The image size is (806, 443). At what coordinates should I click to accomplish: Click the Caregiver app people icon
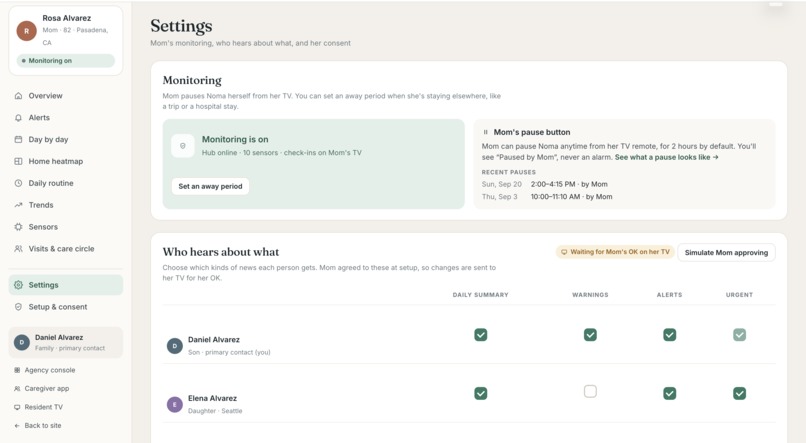click(x=17, y=389)
